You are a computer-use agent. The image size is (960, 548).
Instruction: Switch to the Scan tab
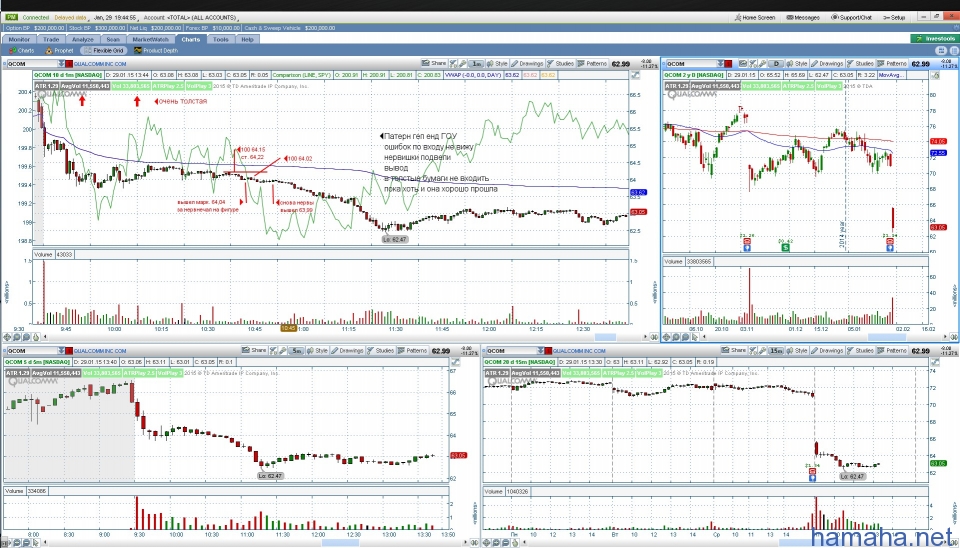point(113,39)
